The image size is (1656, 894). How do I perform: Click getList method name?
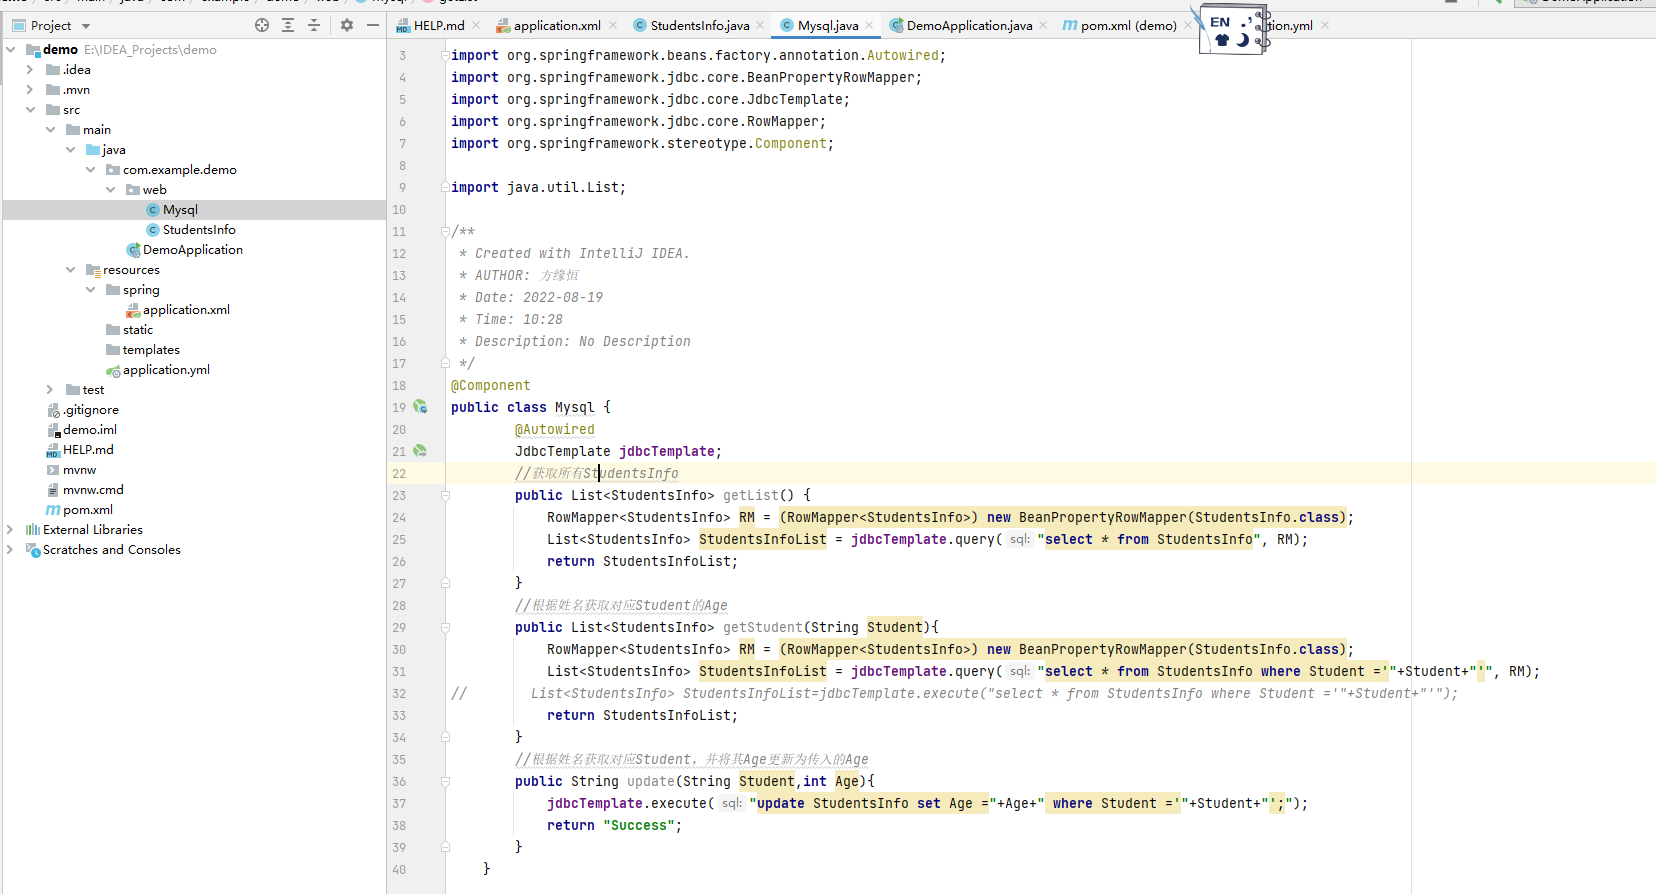(x=751, y=495)
